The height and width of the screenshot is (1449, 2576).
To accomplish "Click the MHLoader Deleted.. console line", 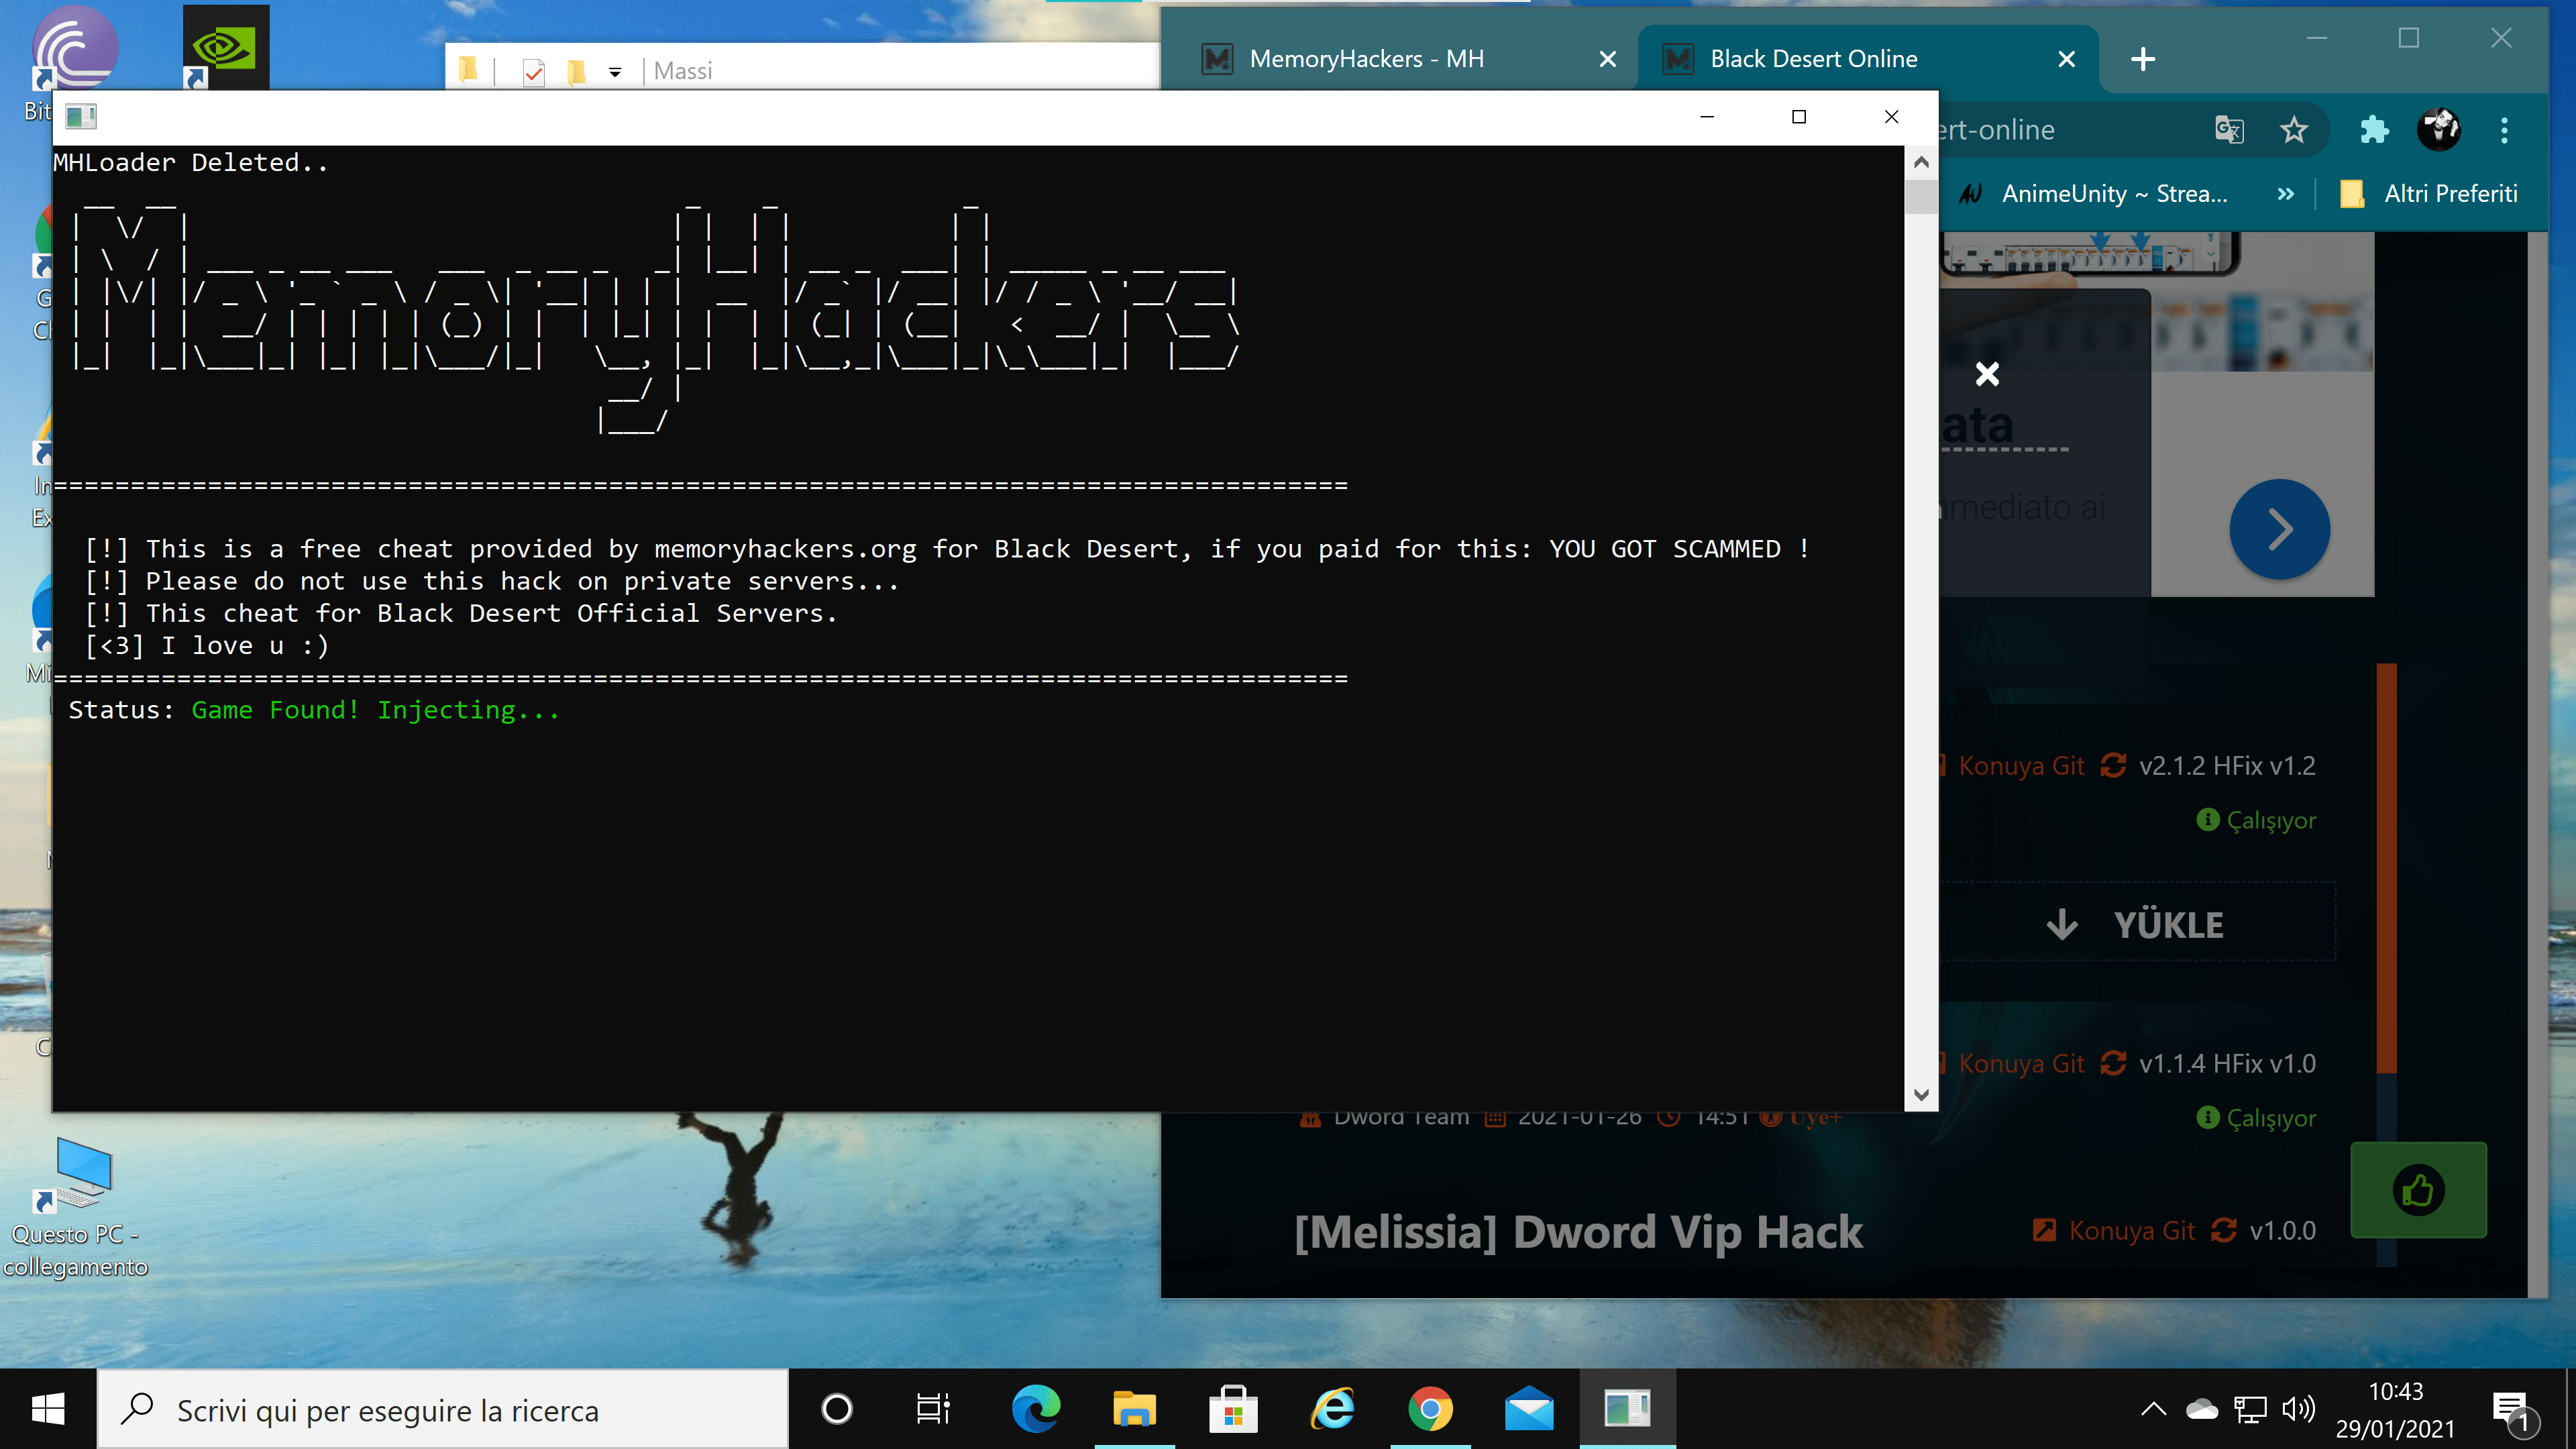I will [x=190, y=162].
